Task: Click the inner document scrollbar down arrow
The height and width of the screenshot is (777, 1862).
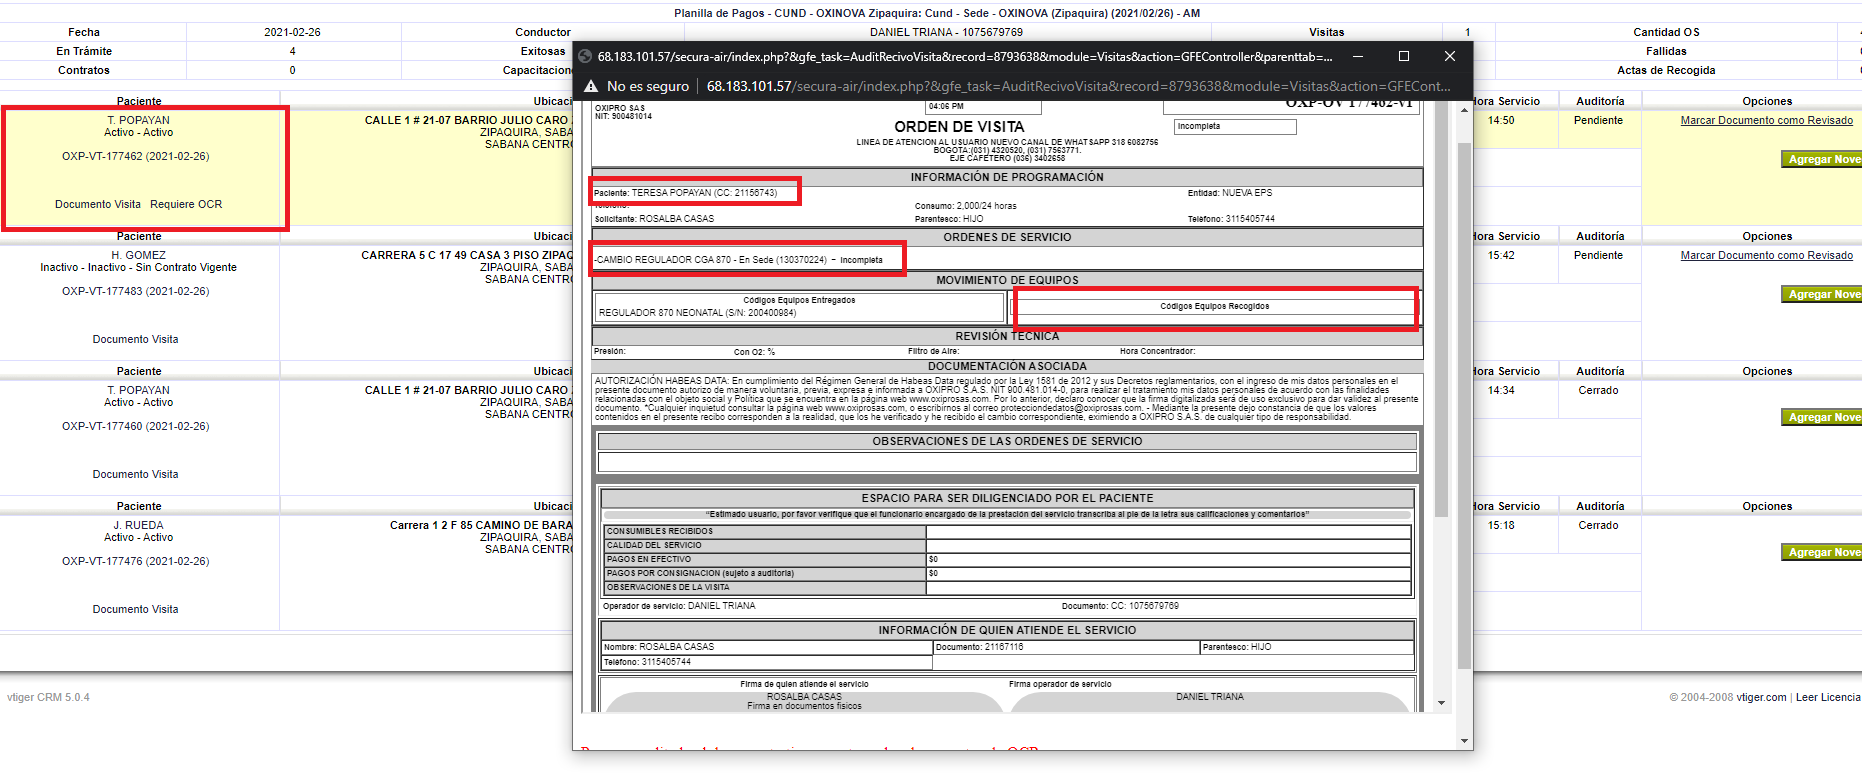Action: (x=1441, y=703)
